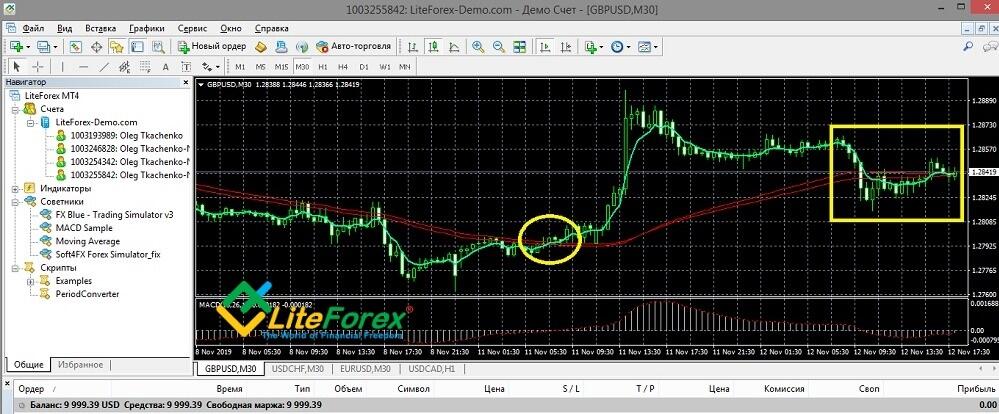Switch chart to candlesticks type
999x414 pixels.
click(433, 46)
